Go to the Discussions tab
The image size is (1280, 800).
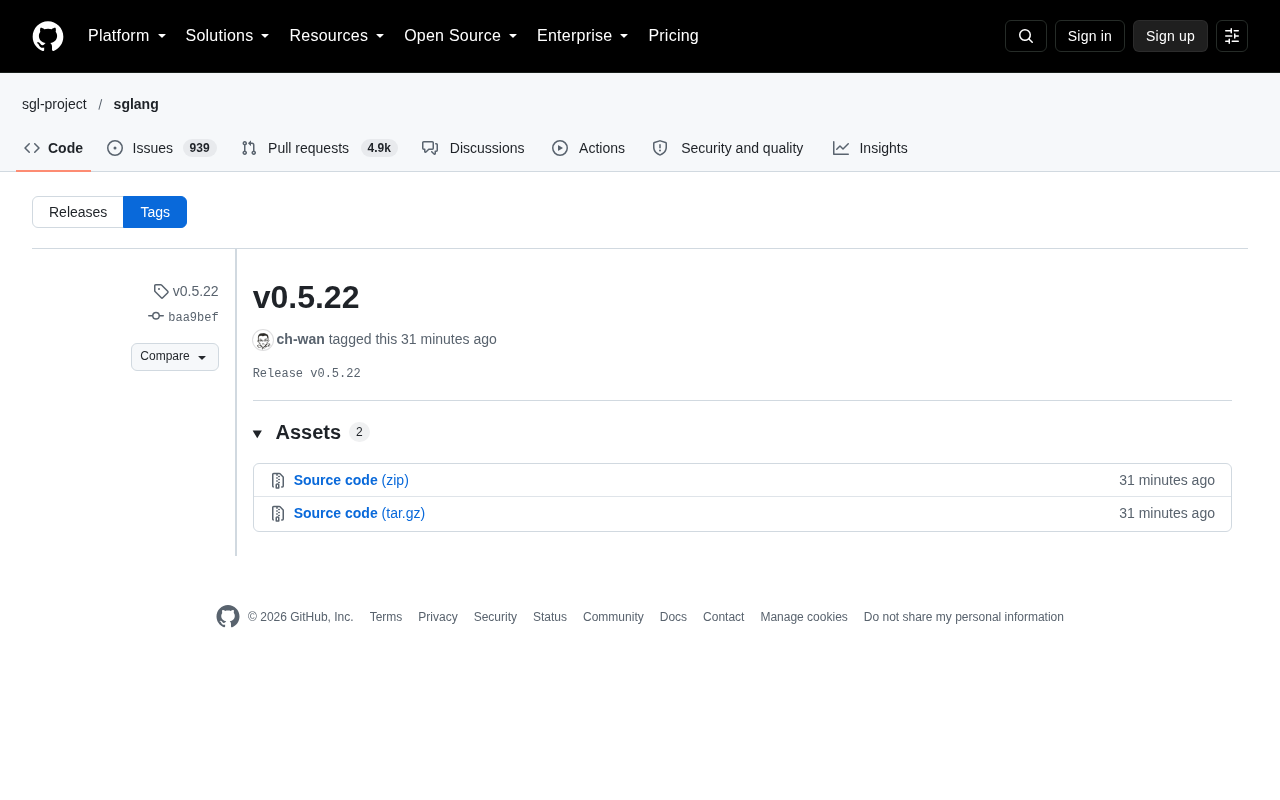(473, 148)
